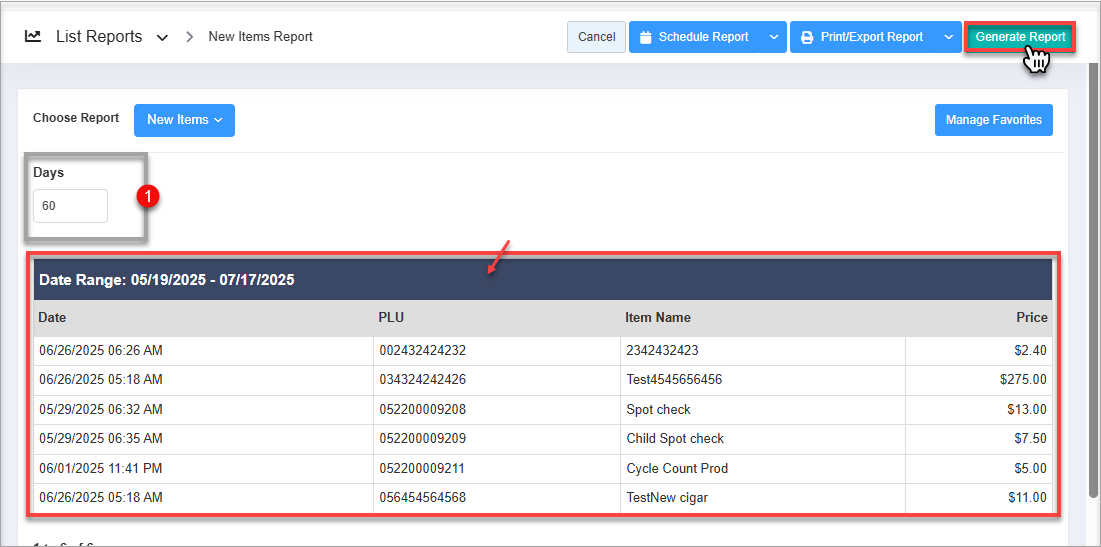Click the List Reports chart icon
The height and width of the screenshot is (547, 1101).
[x=33, y=36]
